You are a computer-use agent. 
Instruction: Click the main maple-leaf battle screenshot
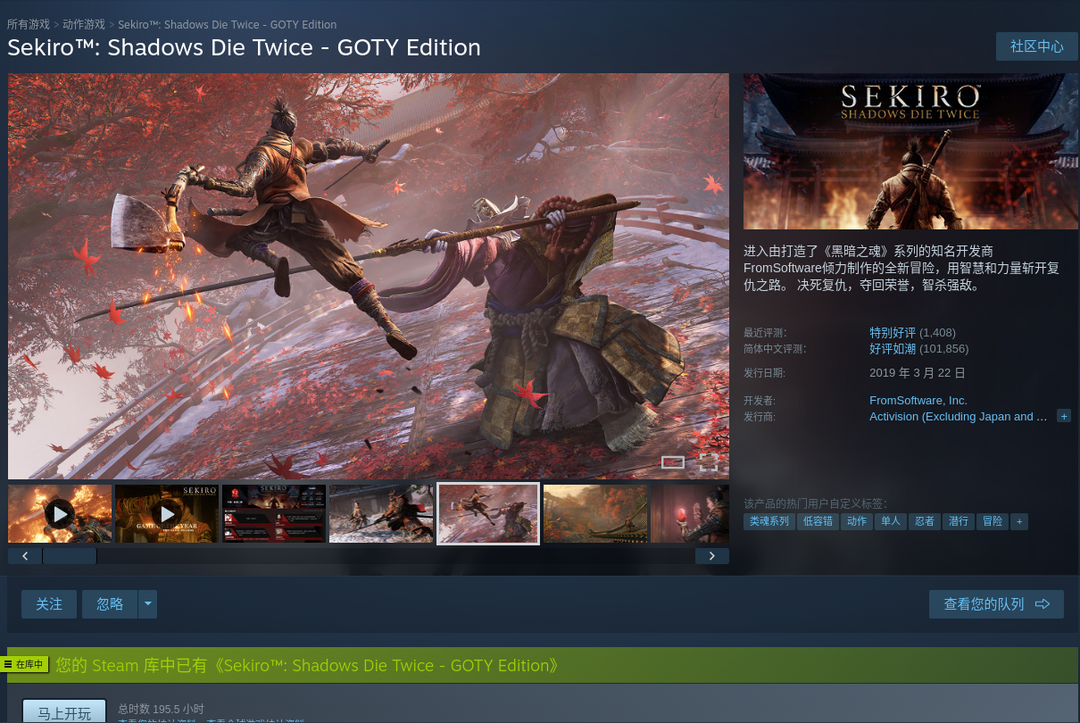pos(368,275)
